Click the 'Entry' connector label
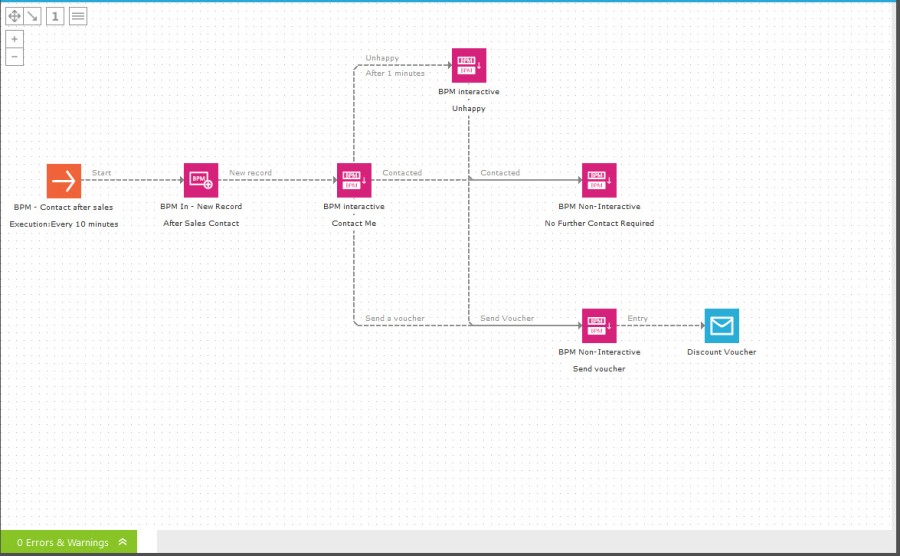The image size is (900, 556). pos(637,318)
